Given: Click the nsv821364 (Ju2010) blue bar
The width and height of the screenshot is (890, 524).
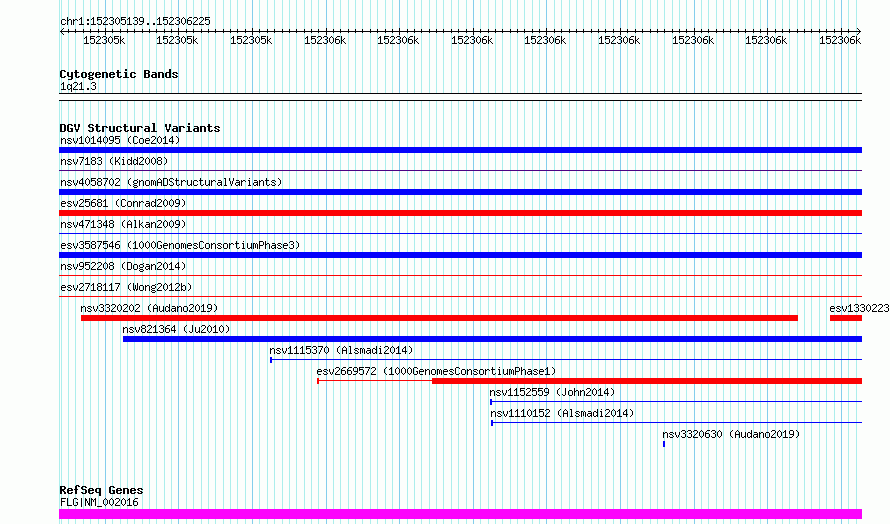Looking at the screenshot, I should coord(492,339).
